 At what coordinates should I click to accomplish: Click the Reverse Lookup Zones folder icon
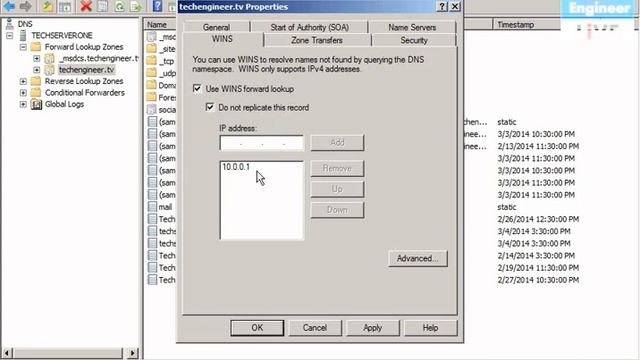pyautogui.click(x=36, y=81)
